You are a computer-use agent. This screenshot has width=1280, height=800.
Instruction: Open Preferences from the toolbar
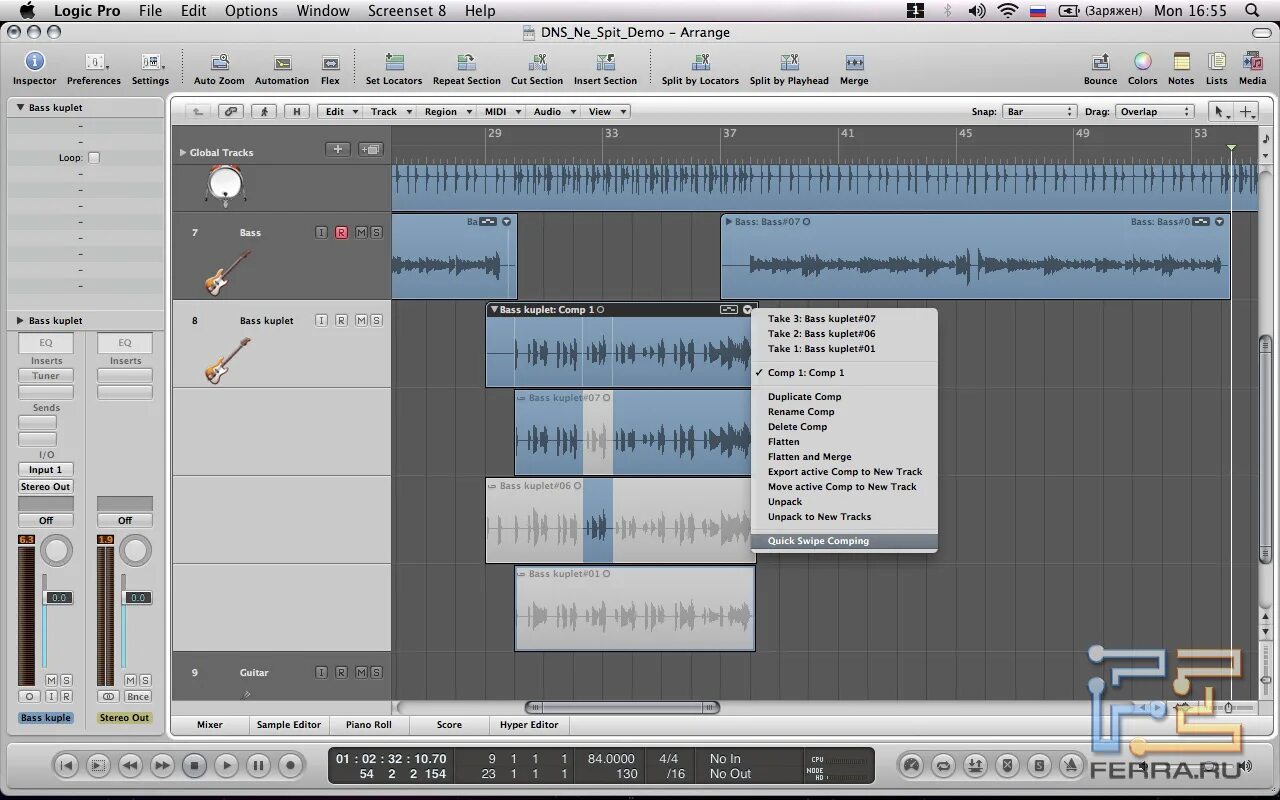pos(94,63)
